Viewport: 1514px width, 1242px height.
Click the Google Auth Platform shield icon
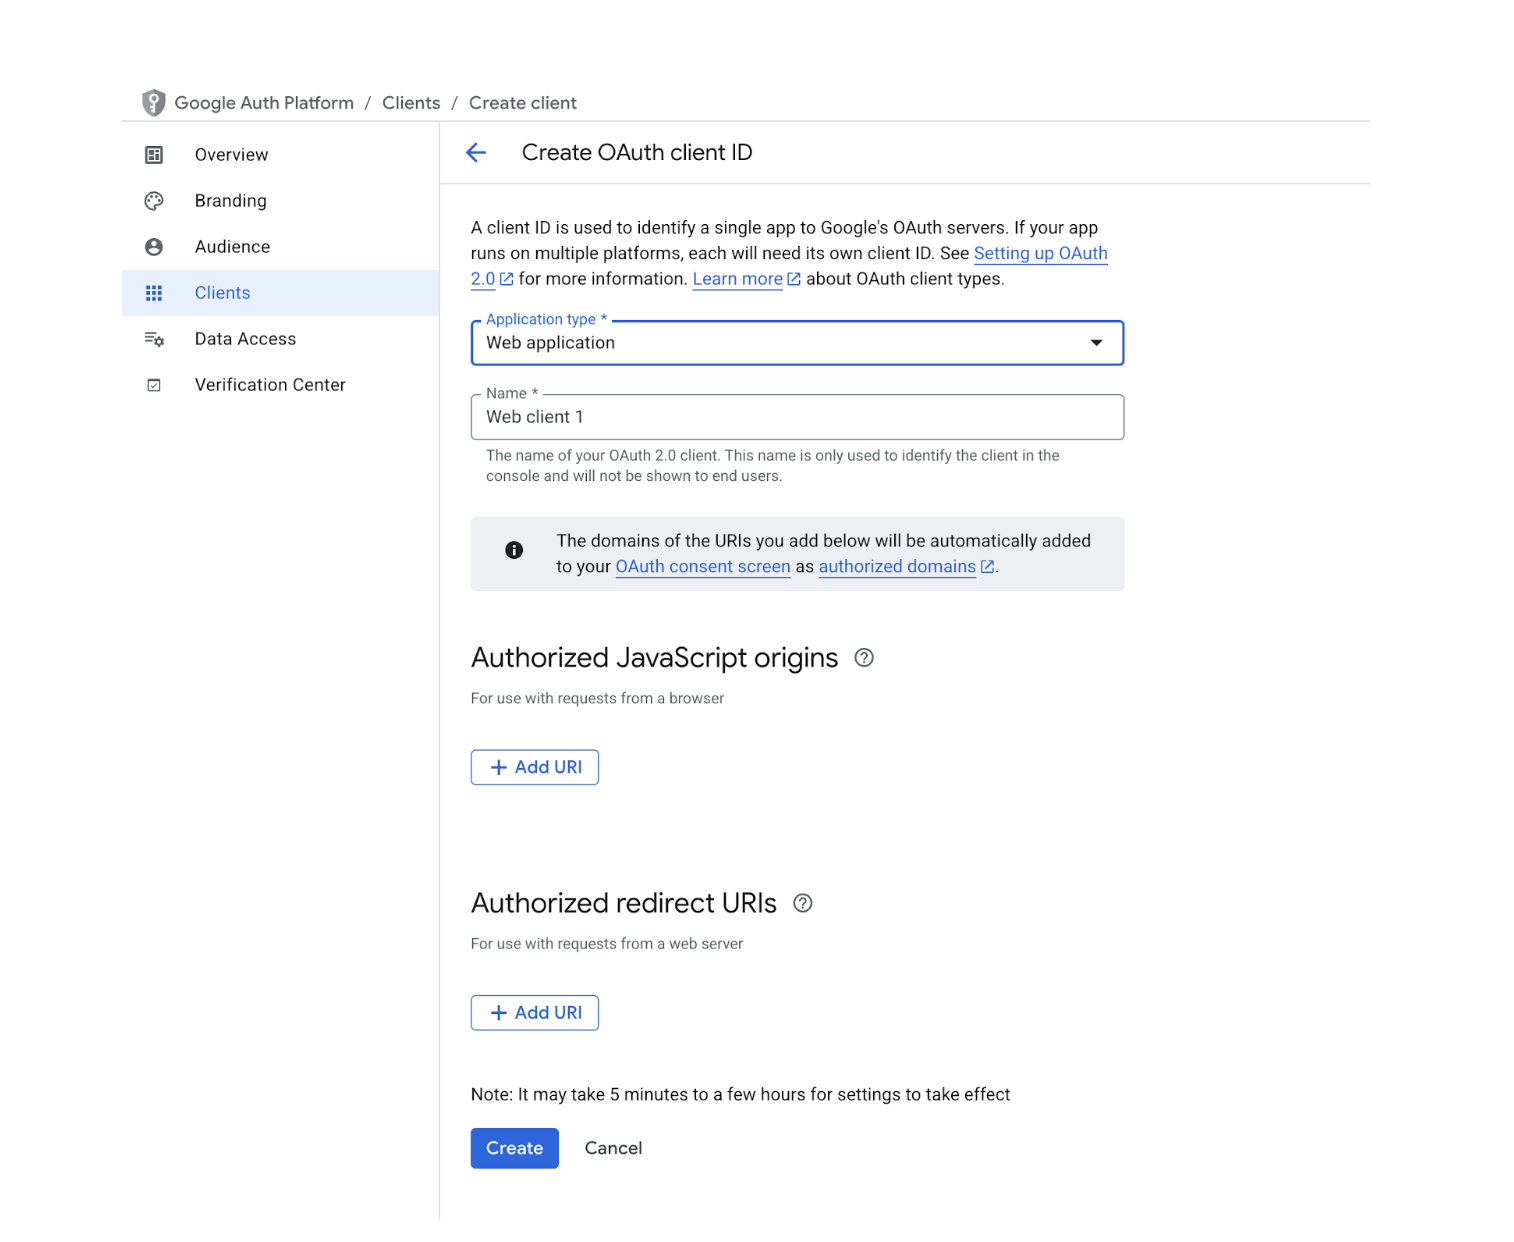[153, 102]
